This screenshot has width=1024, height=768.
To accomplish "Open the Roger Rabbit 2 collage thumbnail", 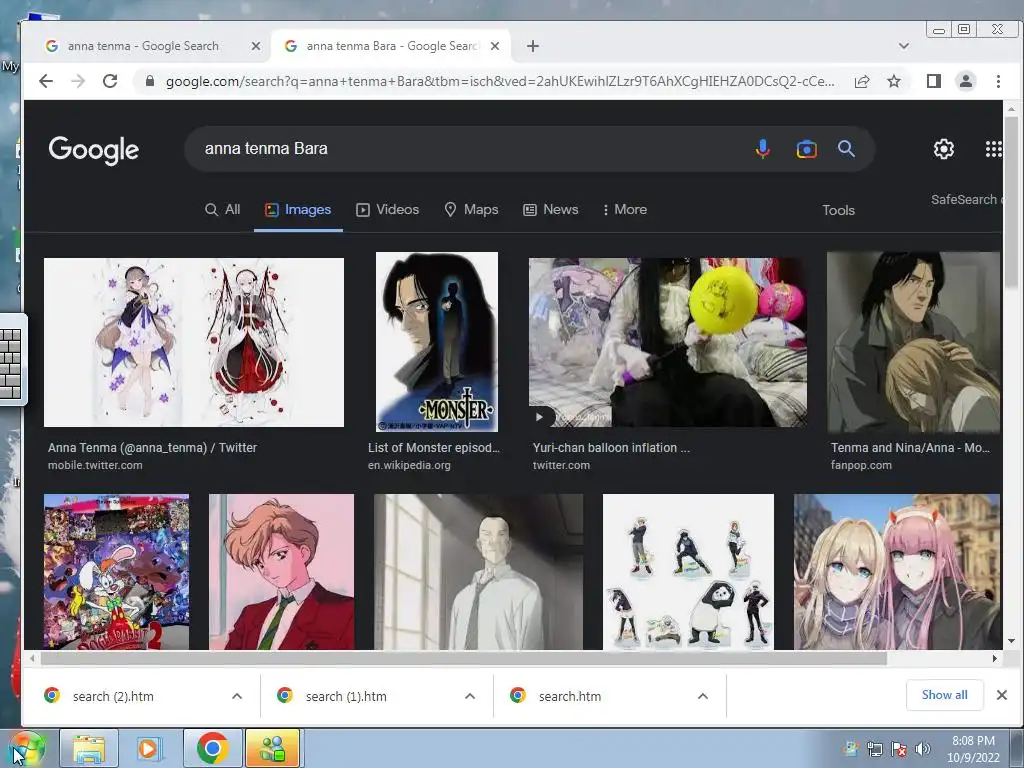I will [x=116, y=571].
